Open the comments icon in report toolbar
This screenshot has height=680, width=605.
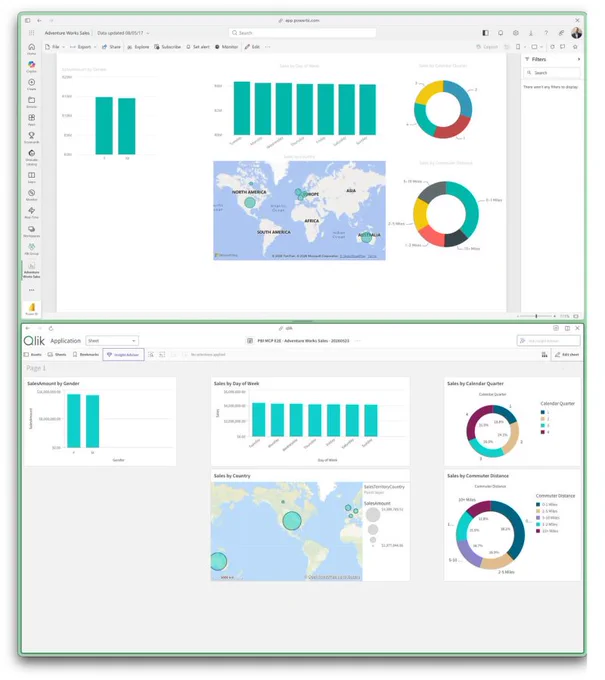(563, 47)
